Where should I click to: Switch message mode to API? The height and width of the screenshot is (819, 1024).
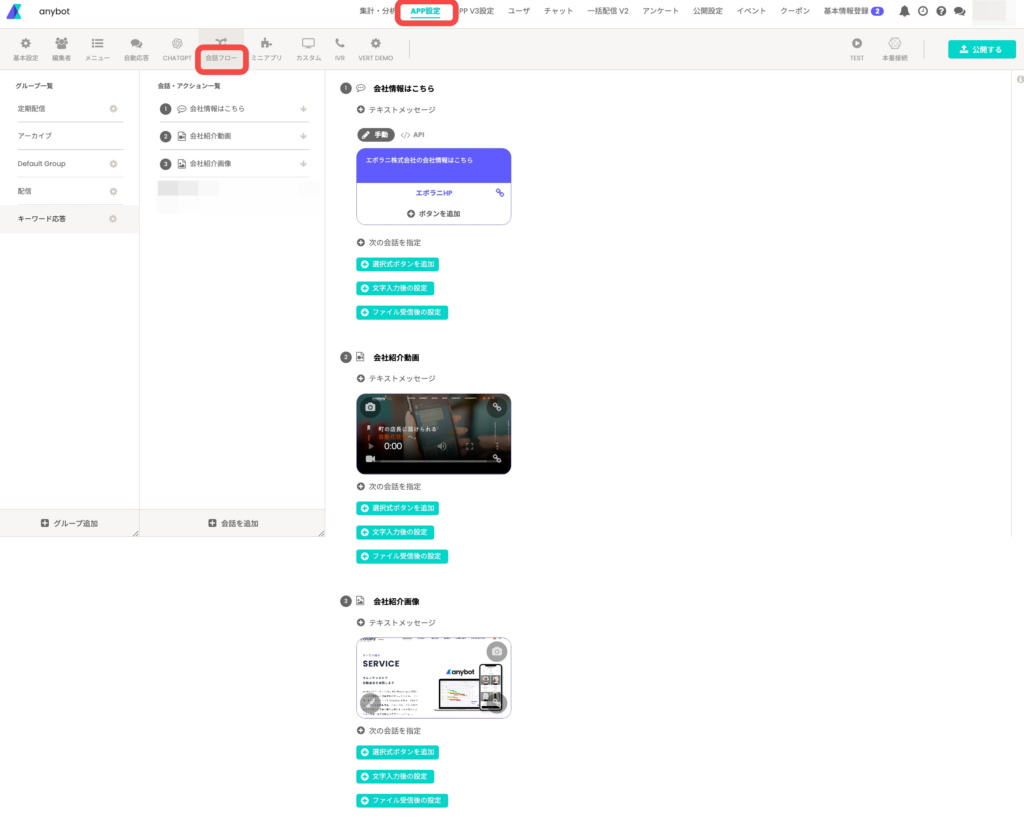click(x=412, y=134)
